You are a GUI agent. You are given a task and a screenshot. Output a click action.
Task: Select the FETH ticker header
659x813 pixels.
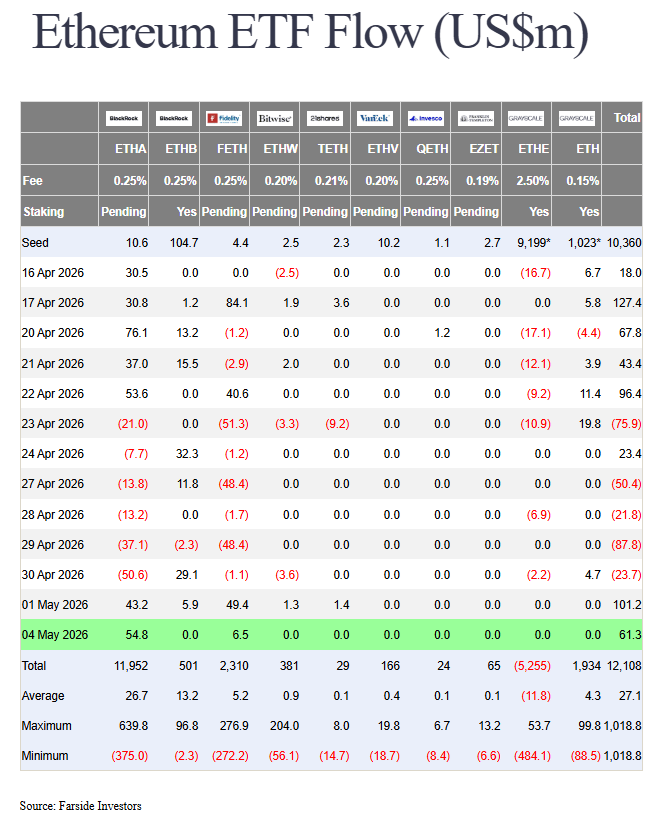(232, 149)
